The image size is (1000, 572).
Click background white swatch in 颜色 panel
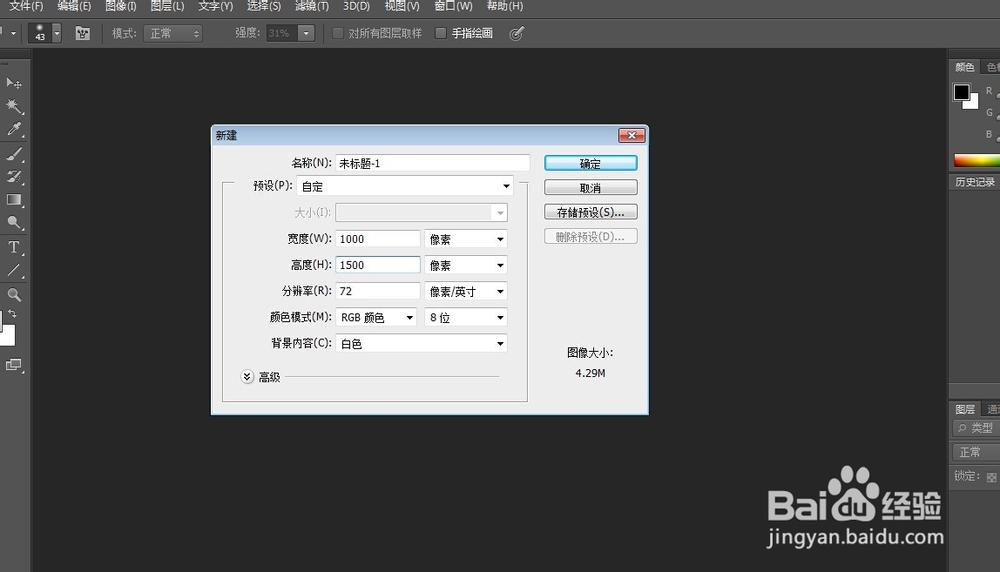(973, 103)
